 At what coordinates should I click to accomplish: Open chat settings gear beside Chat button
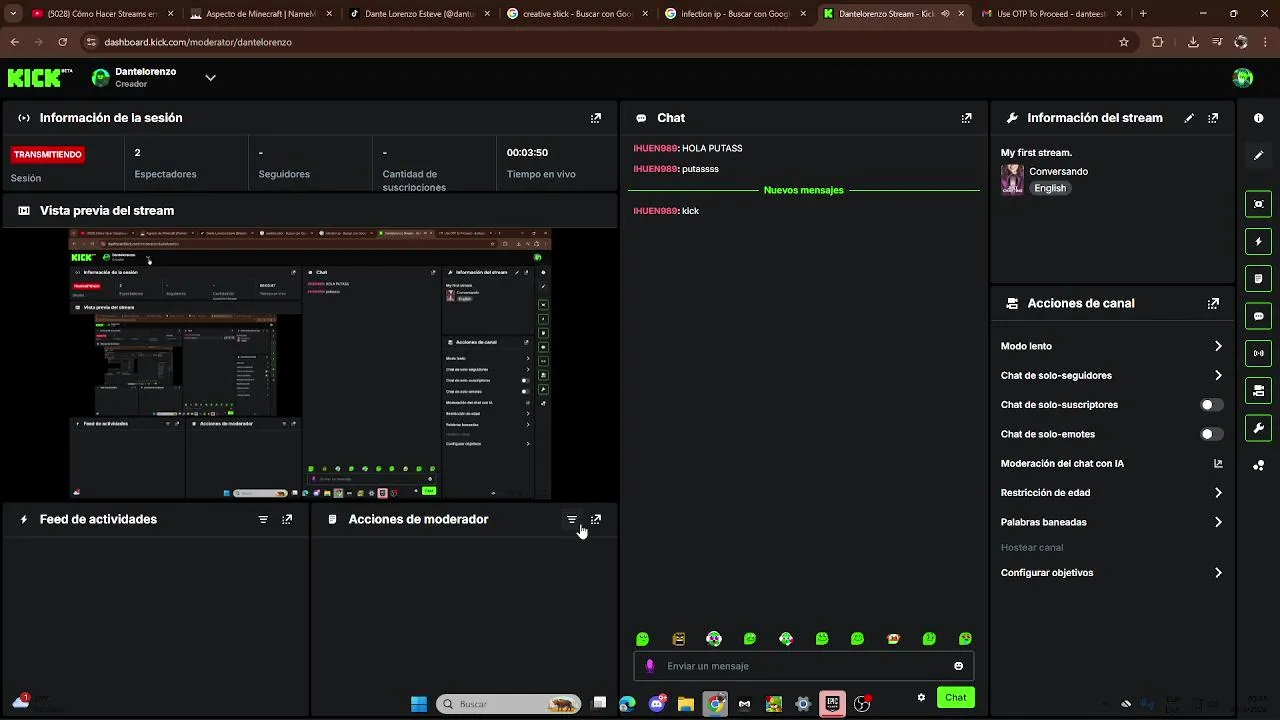tap(921, 698)
